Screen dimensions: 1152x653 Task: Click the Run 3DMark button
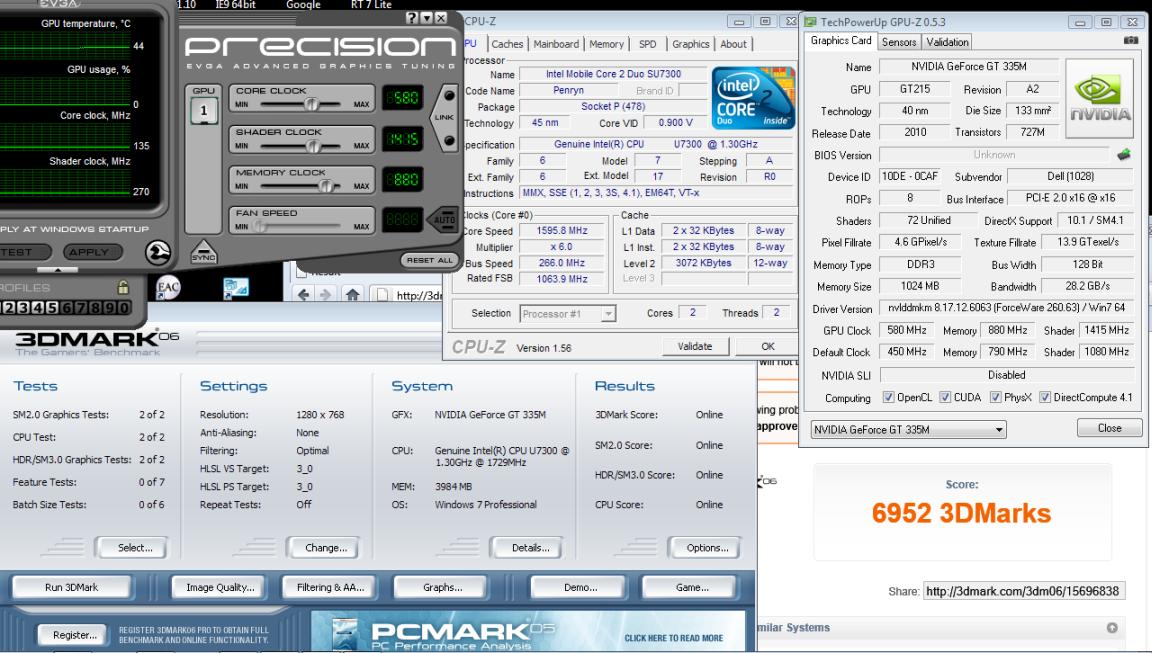[71, 587]
